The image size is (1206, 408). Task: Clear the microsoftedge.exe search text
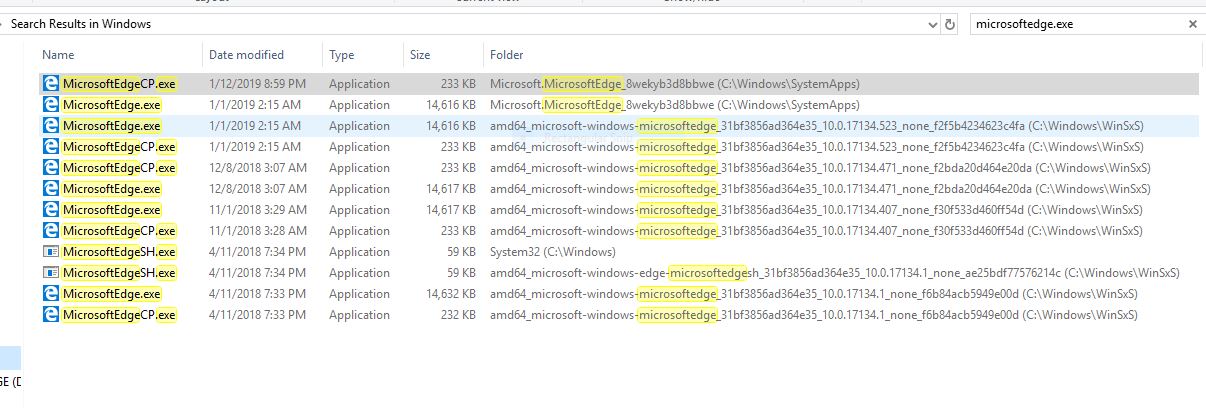[x=1192, y=24]
